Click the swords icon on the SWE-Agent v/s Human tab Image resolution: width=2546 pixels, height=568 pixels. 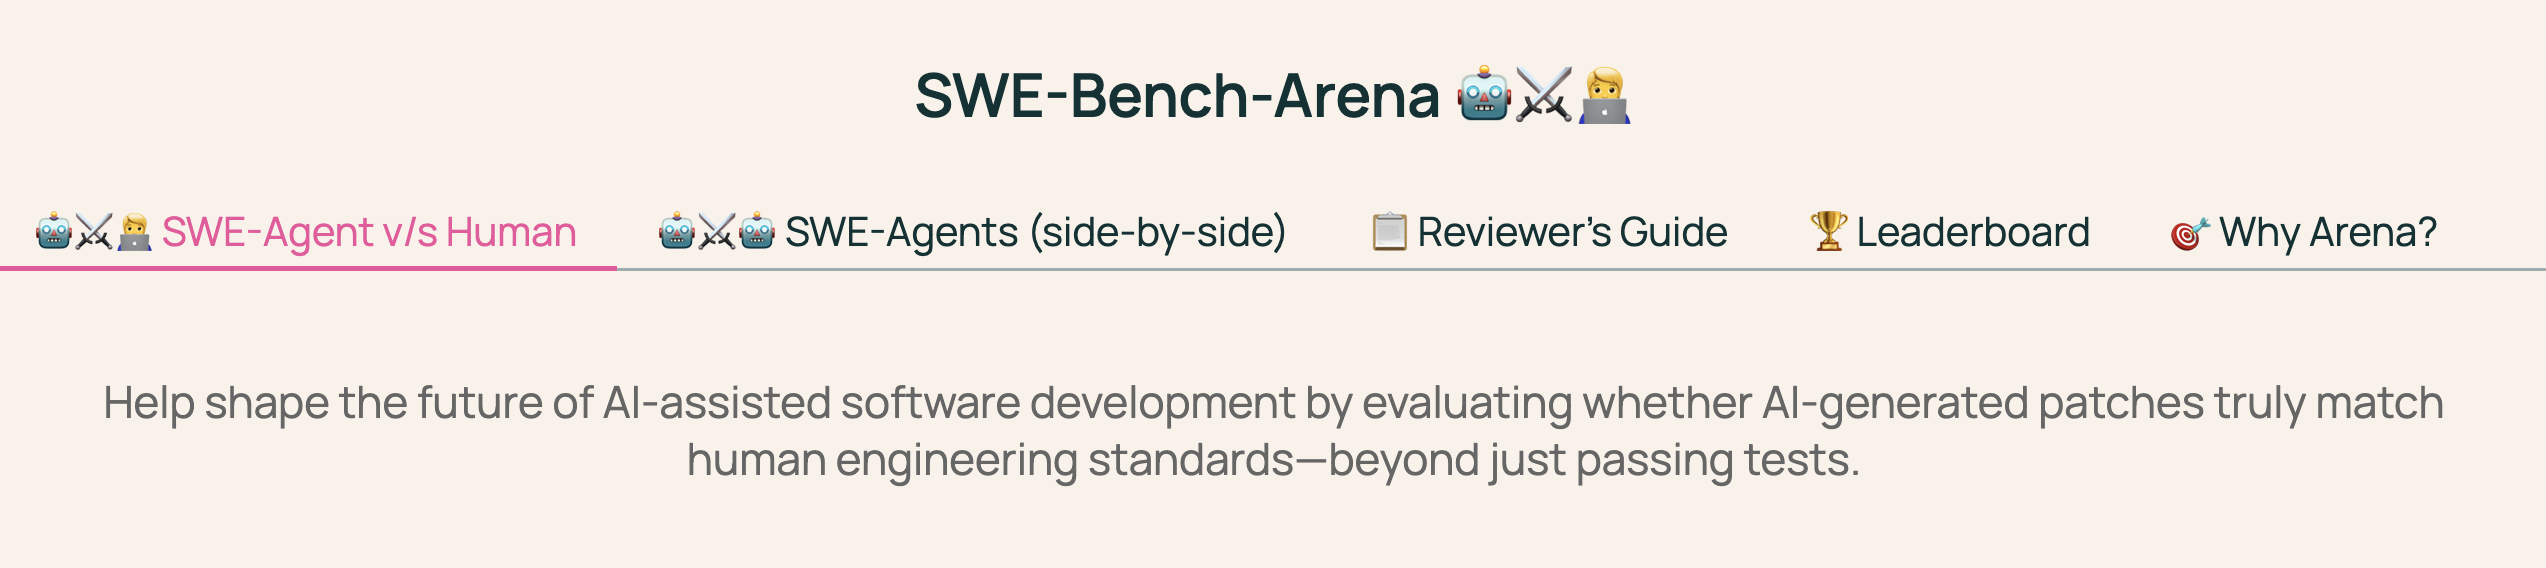point(94,232)
